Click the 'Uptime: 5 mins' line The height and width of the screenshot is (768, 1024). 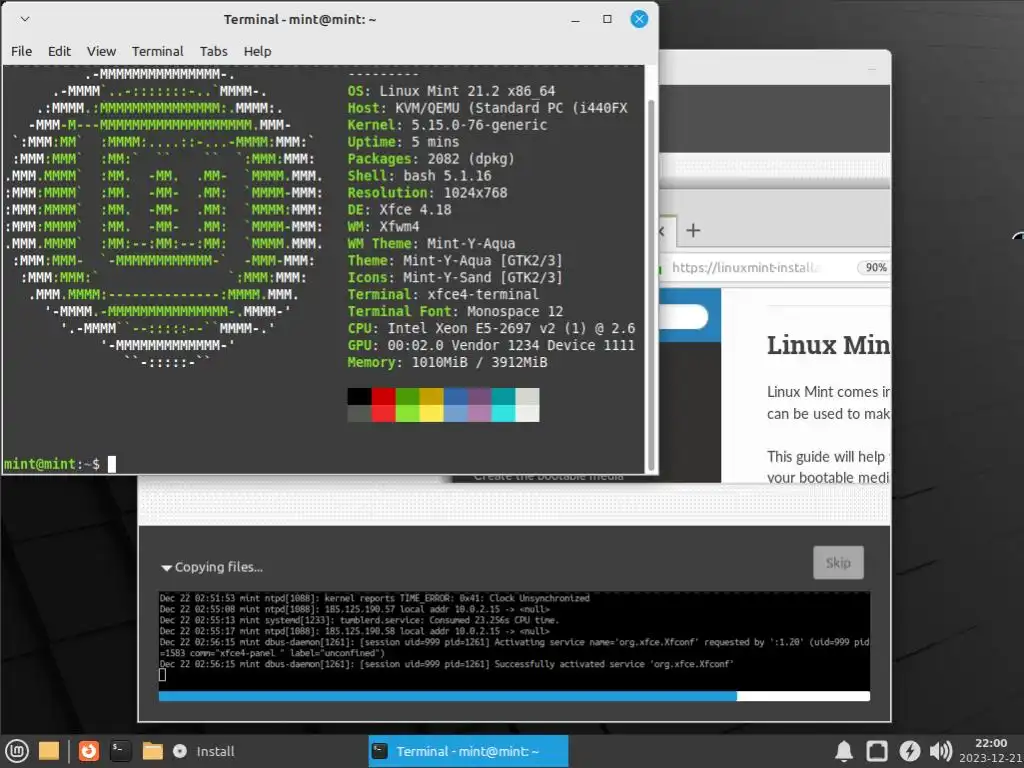click(404, 142)
